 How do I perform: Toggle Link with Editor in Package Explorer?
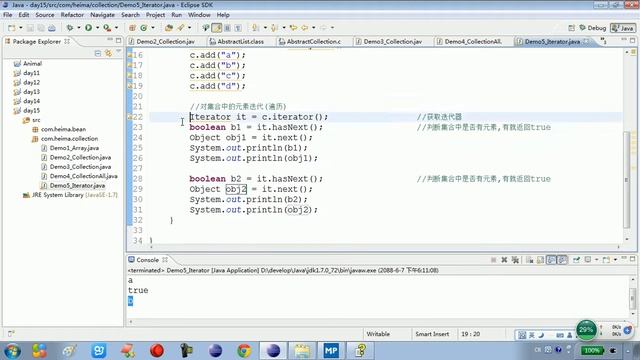(x=108, y=53)
